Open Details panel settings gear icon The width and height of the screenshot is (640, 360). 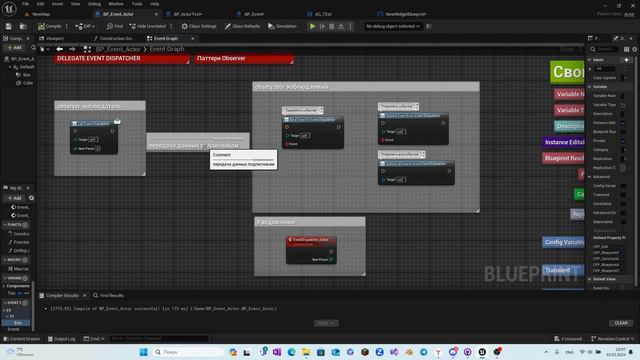[x=635, y=49]
